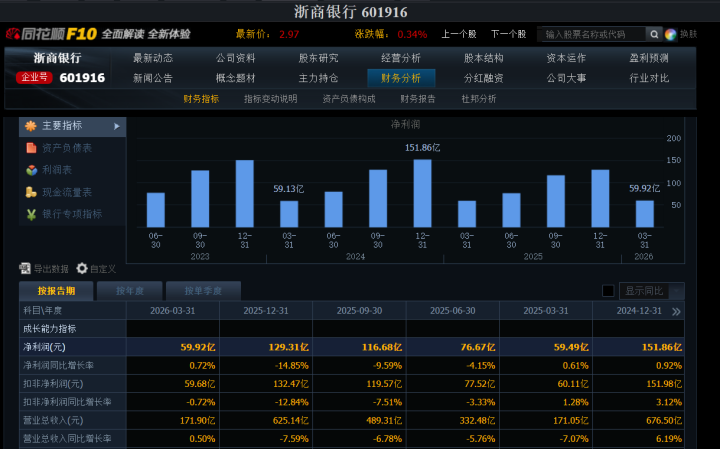Open 自定义 gear settings
The height and width of the screenshot is (449, 720).
pyautogui.click(x=82, y=268)
